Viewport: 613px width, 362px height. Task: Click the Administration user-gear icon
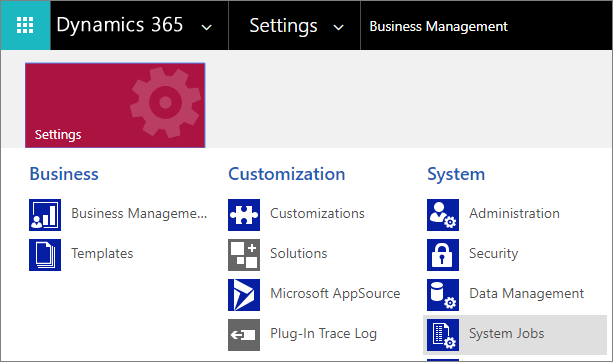443,215
